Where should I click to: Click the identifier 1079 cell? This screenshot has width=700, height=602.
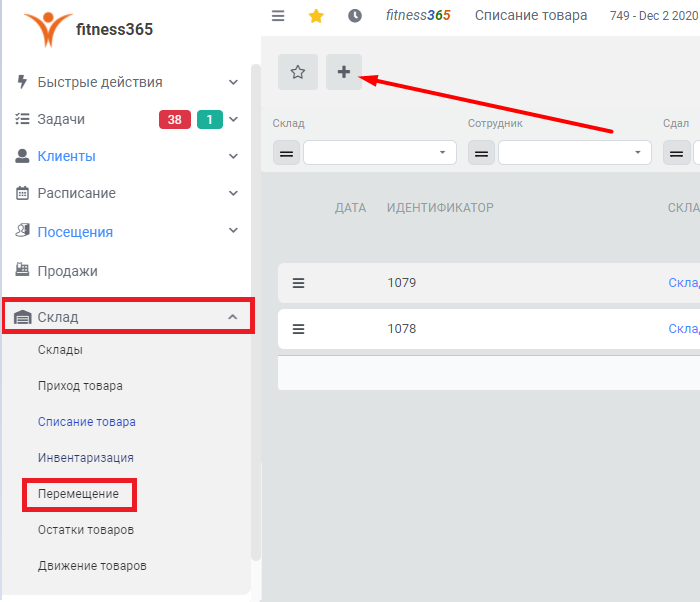click(402, 283)
